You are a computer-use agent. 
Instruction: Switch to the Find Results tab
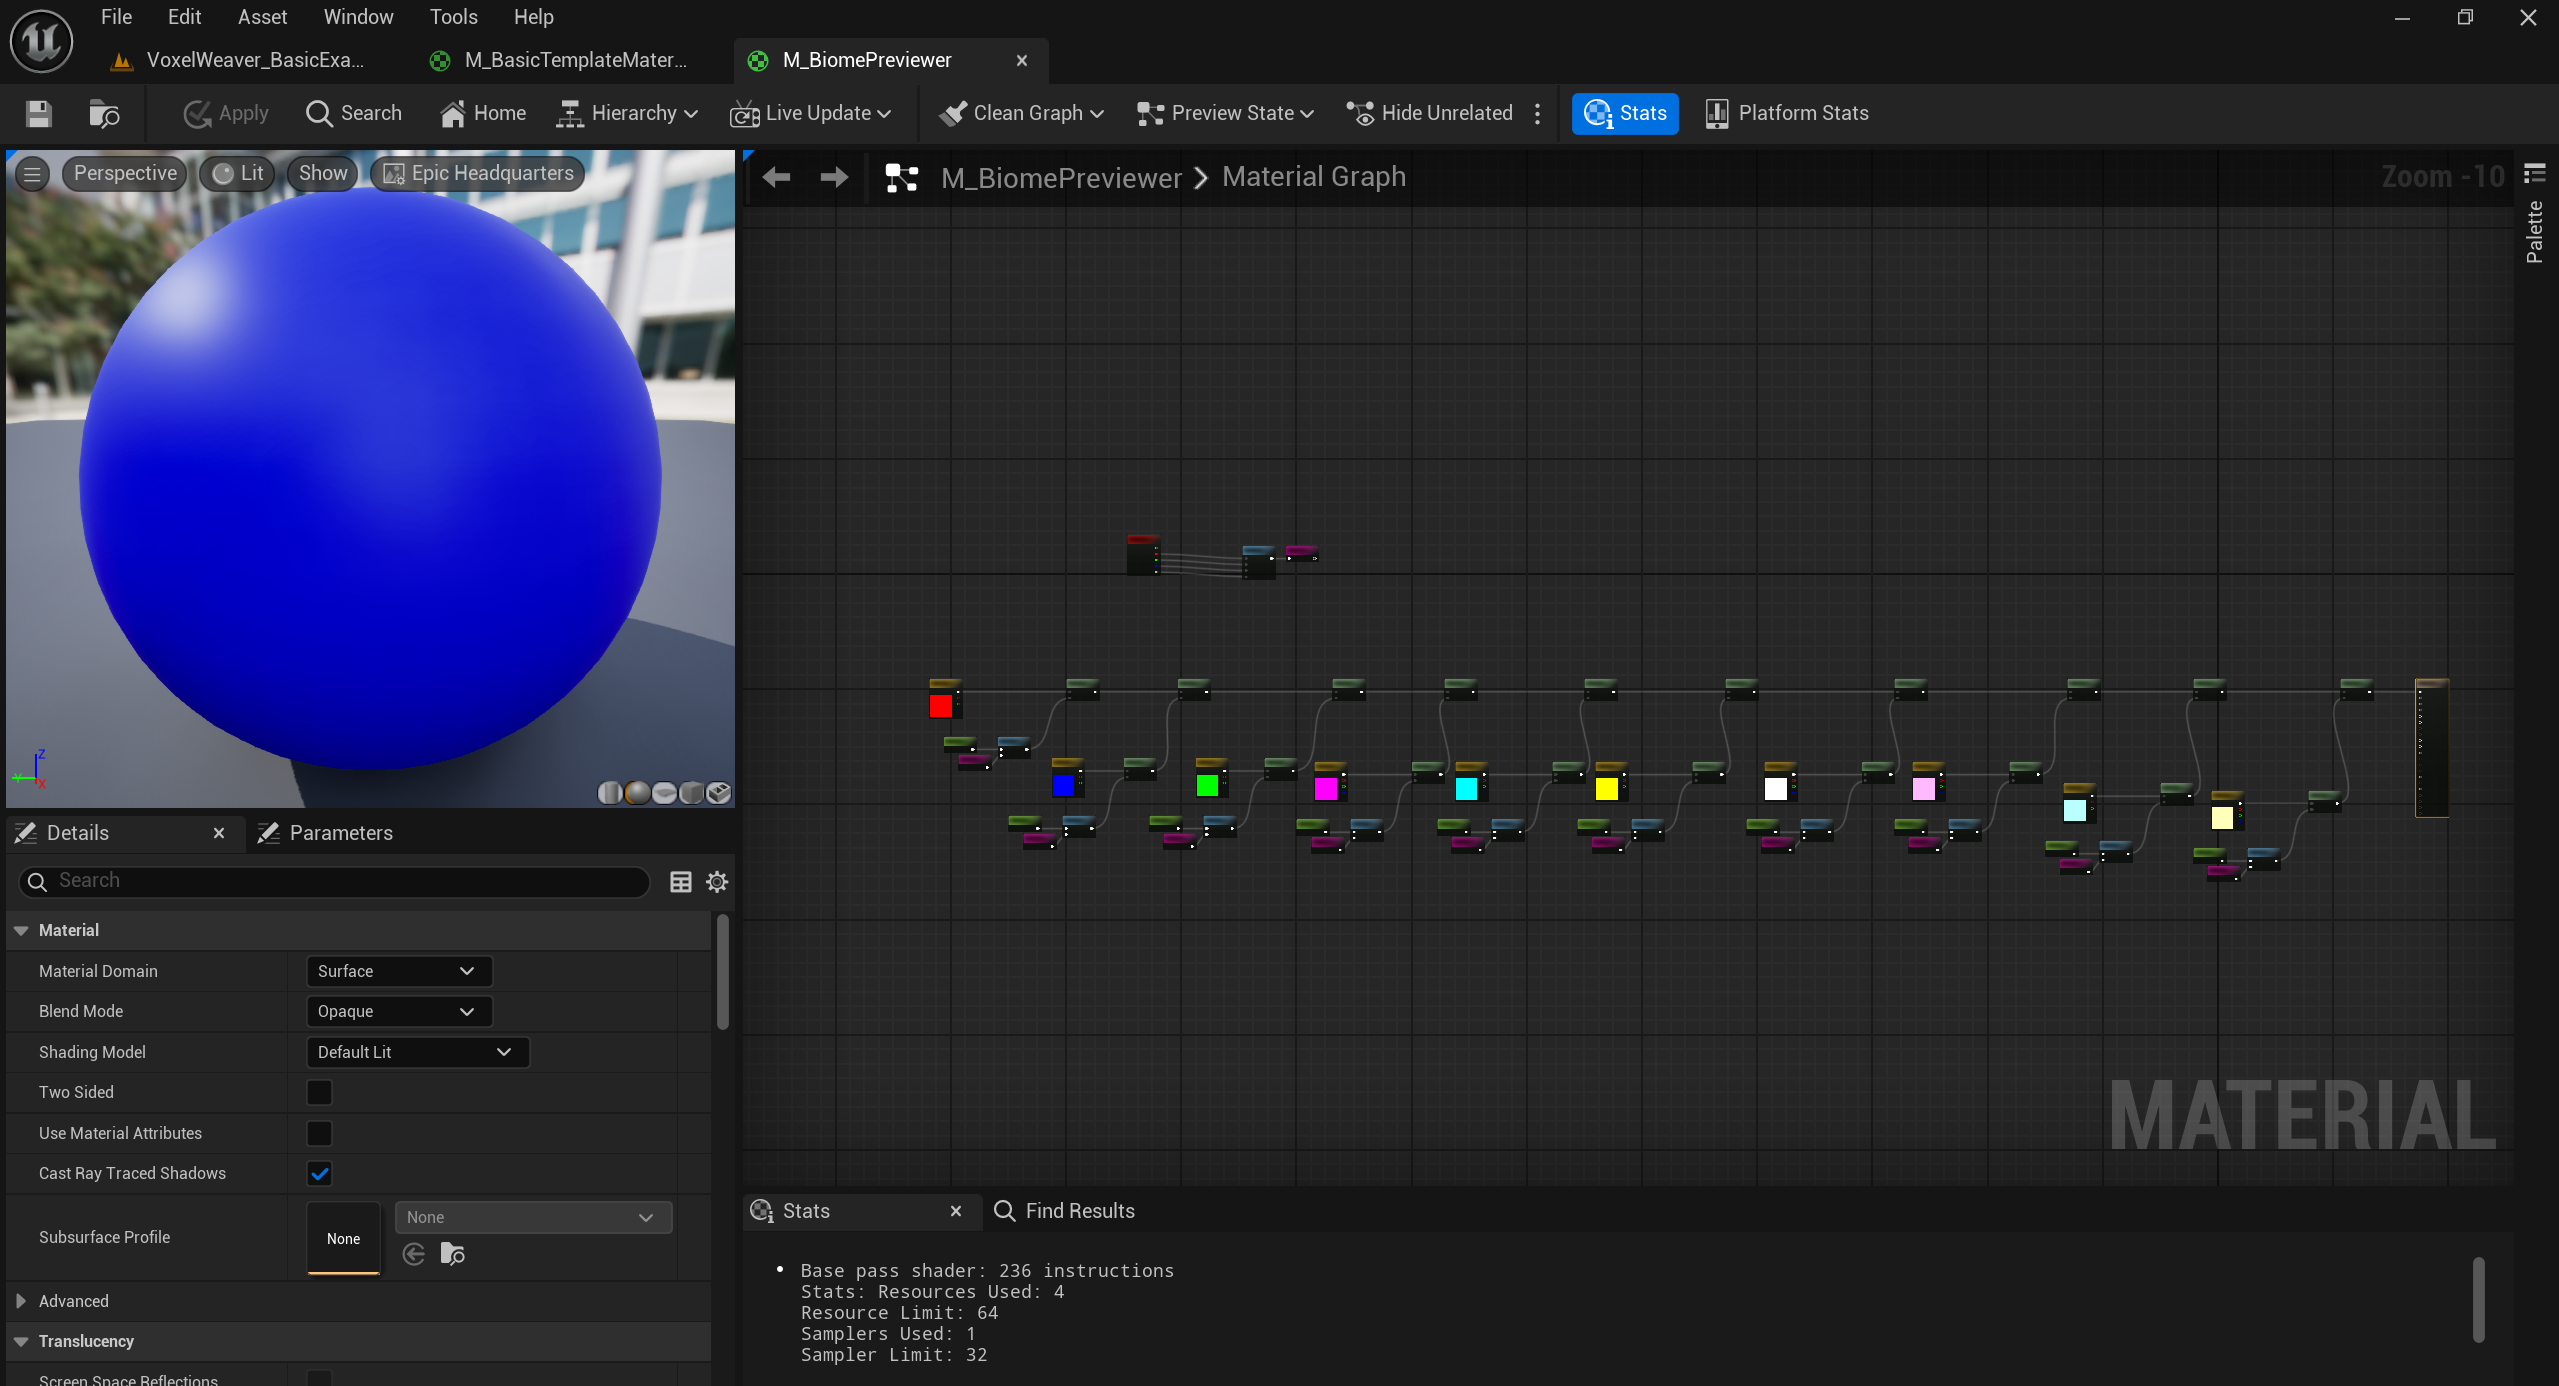(1064, 1211)
